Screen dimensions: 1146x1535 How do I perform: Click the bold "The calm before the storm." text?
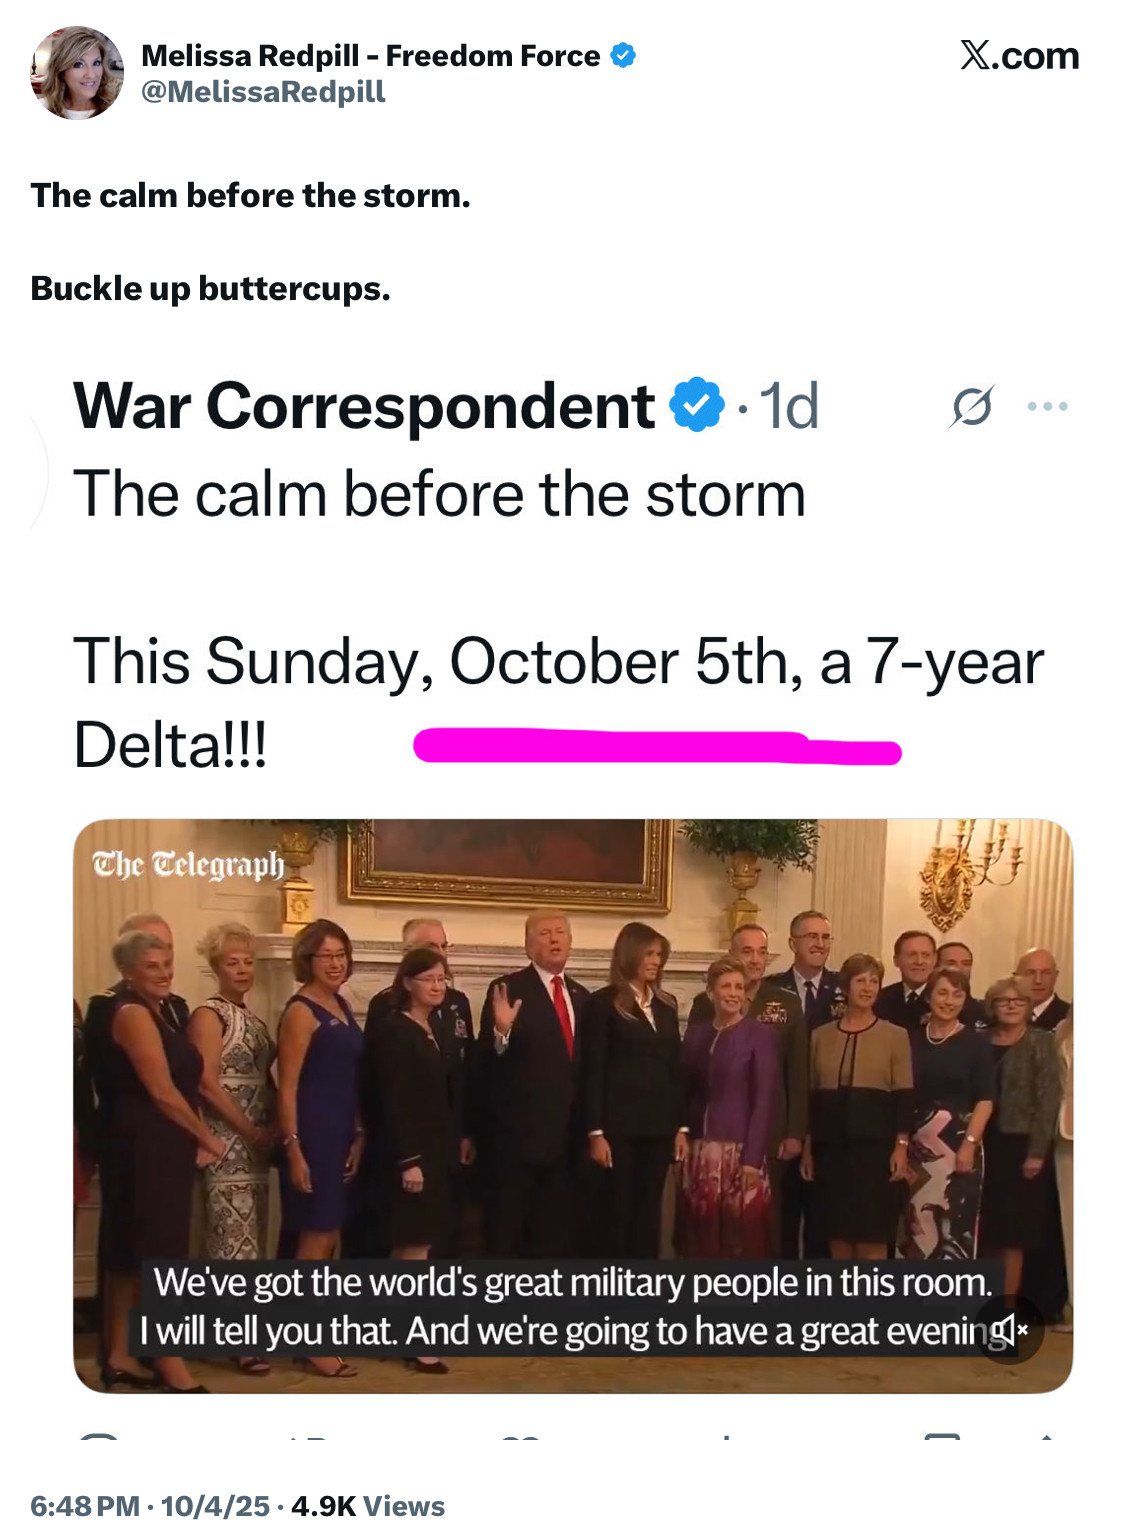point(250,196)
